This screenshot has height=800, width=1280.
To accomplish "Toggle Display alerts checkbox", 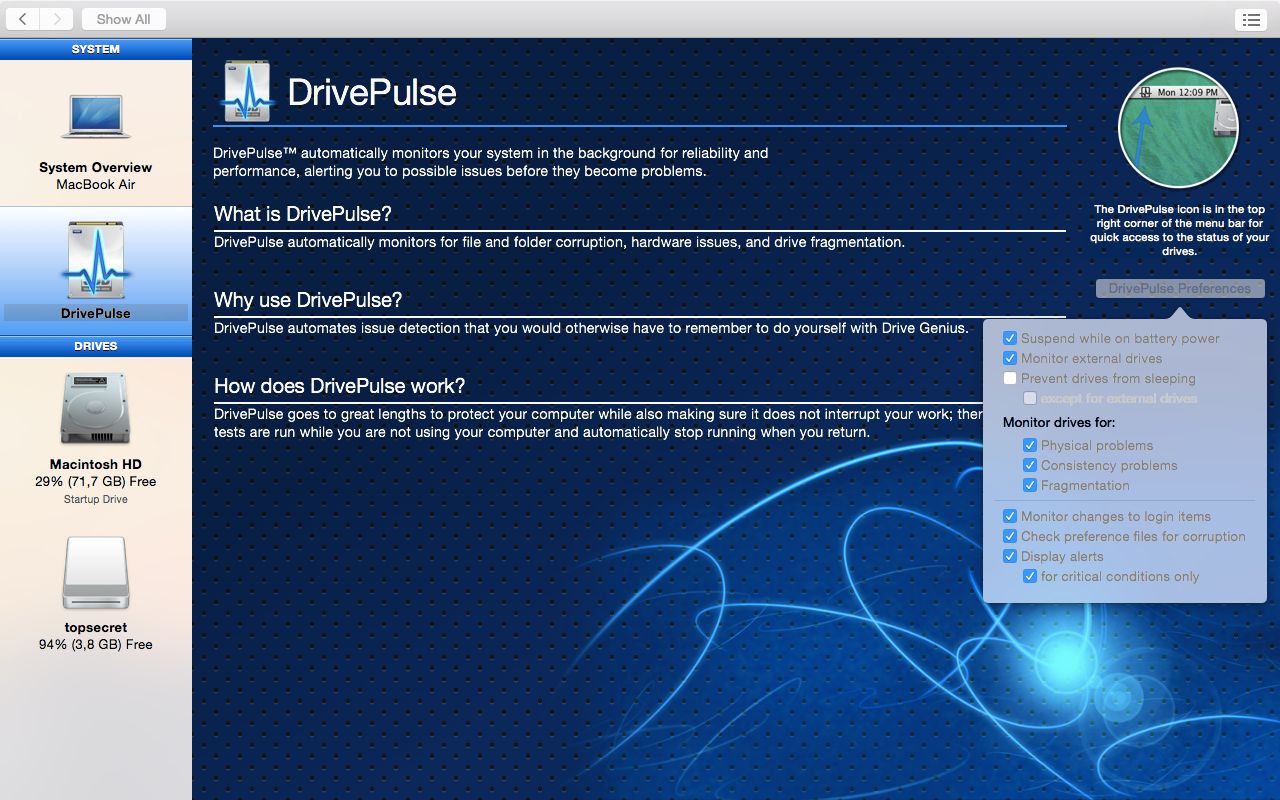I will pyautogui.click(x=1010, y=556).
